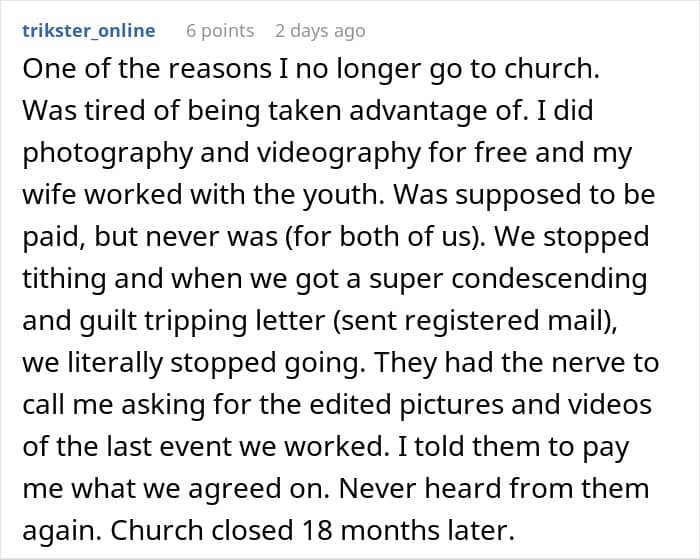Click the phrase Never heard from them

494,488
